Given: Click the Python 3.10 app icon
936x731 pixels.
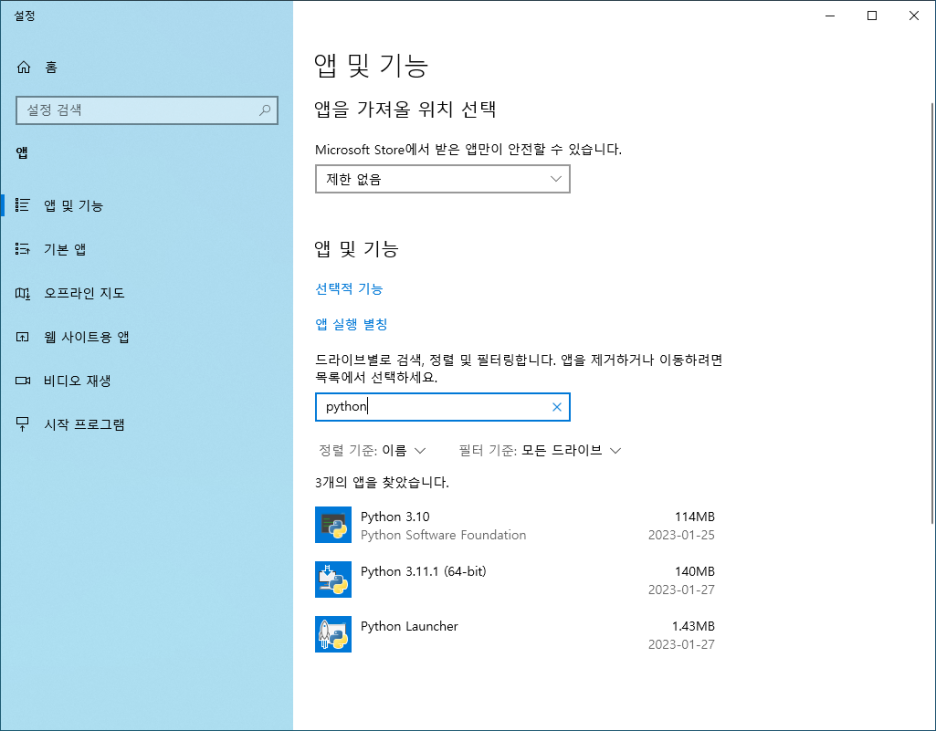Looking at the screenshot, I should coord(333,525).
